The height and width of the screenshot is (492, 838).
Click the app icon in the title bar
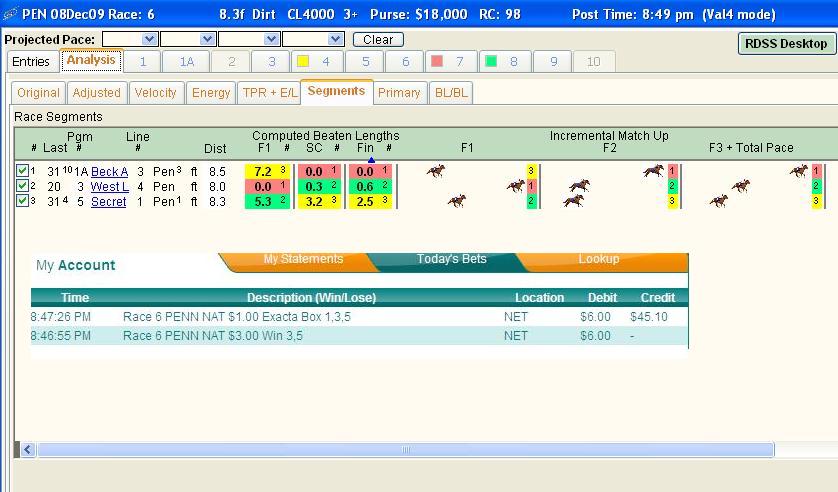(10, 14)
